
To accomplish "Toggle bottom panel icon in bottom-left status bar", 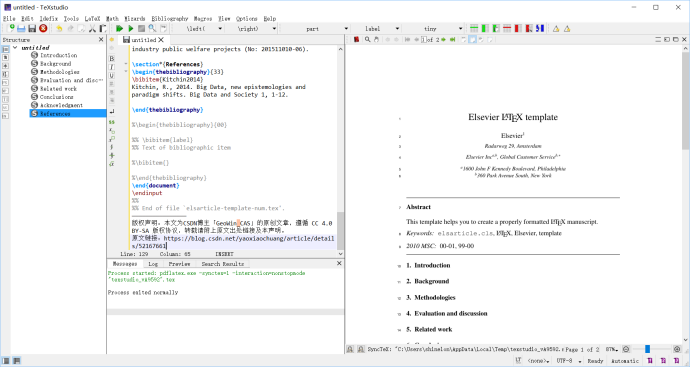I will pos(16,361).
